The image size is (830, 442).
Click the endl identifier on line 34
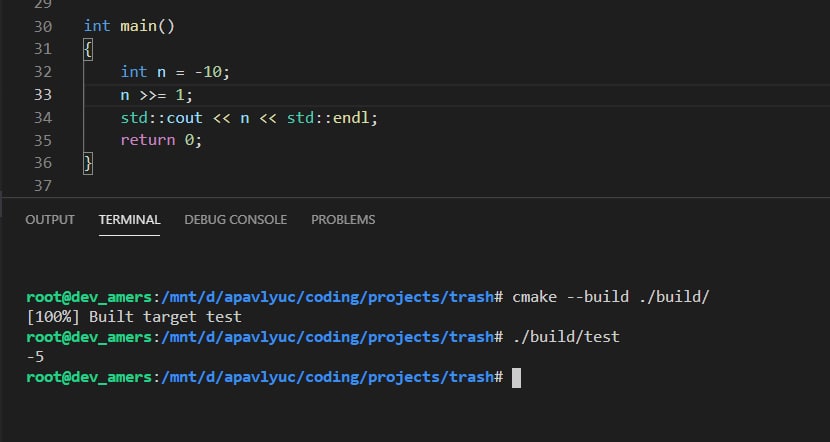click(351, 118)
